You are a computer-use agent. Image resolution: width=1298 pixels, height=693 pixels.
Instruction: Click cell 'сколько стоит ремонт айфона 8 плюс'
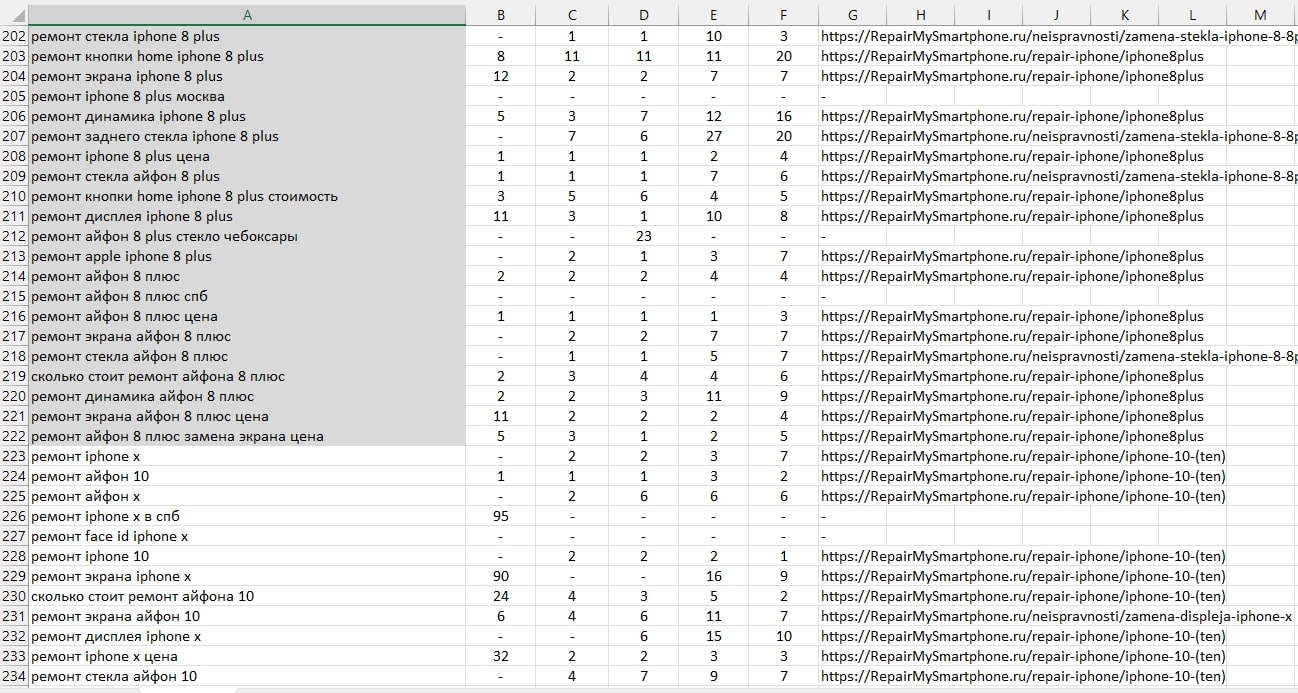247,376
